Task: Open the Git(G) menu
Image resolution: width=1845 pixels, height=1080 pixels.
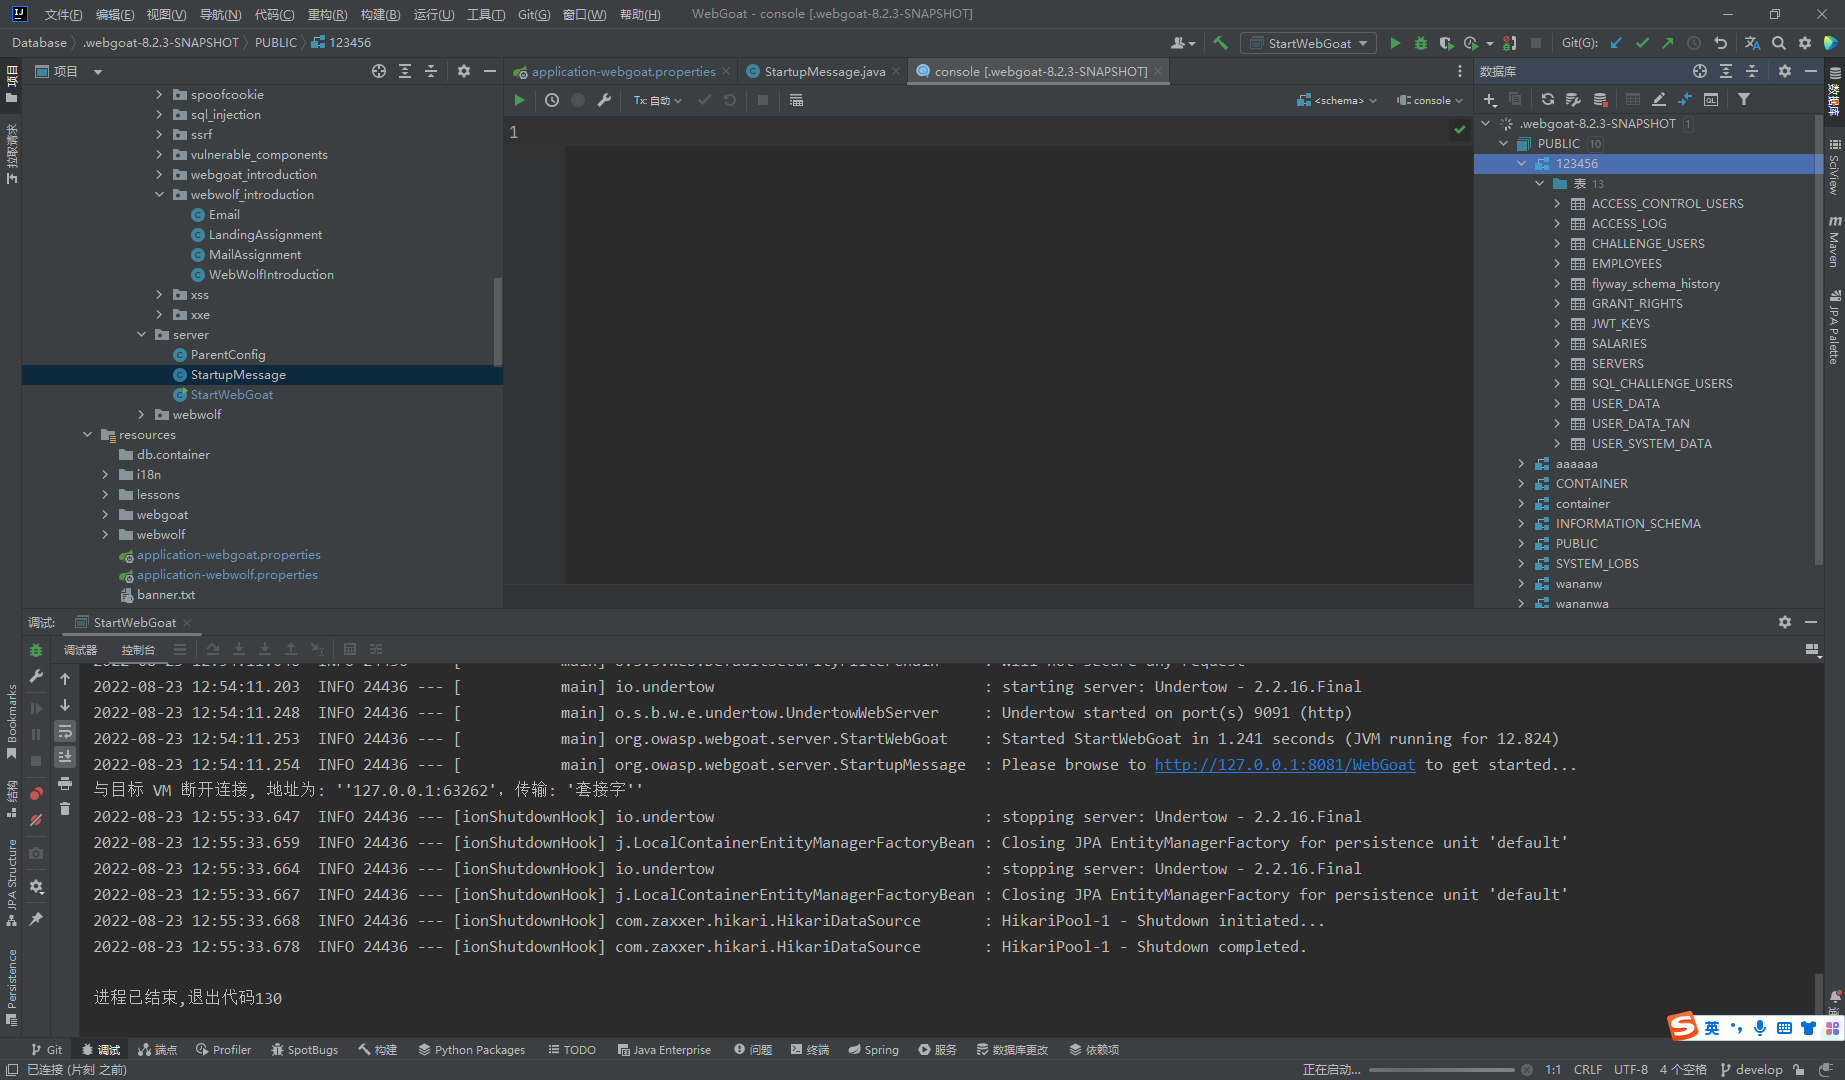Action: coord(534,14)
